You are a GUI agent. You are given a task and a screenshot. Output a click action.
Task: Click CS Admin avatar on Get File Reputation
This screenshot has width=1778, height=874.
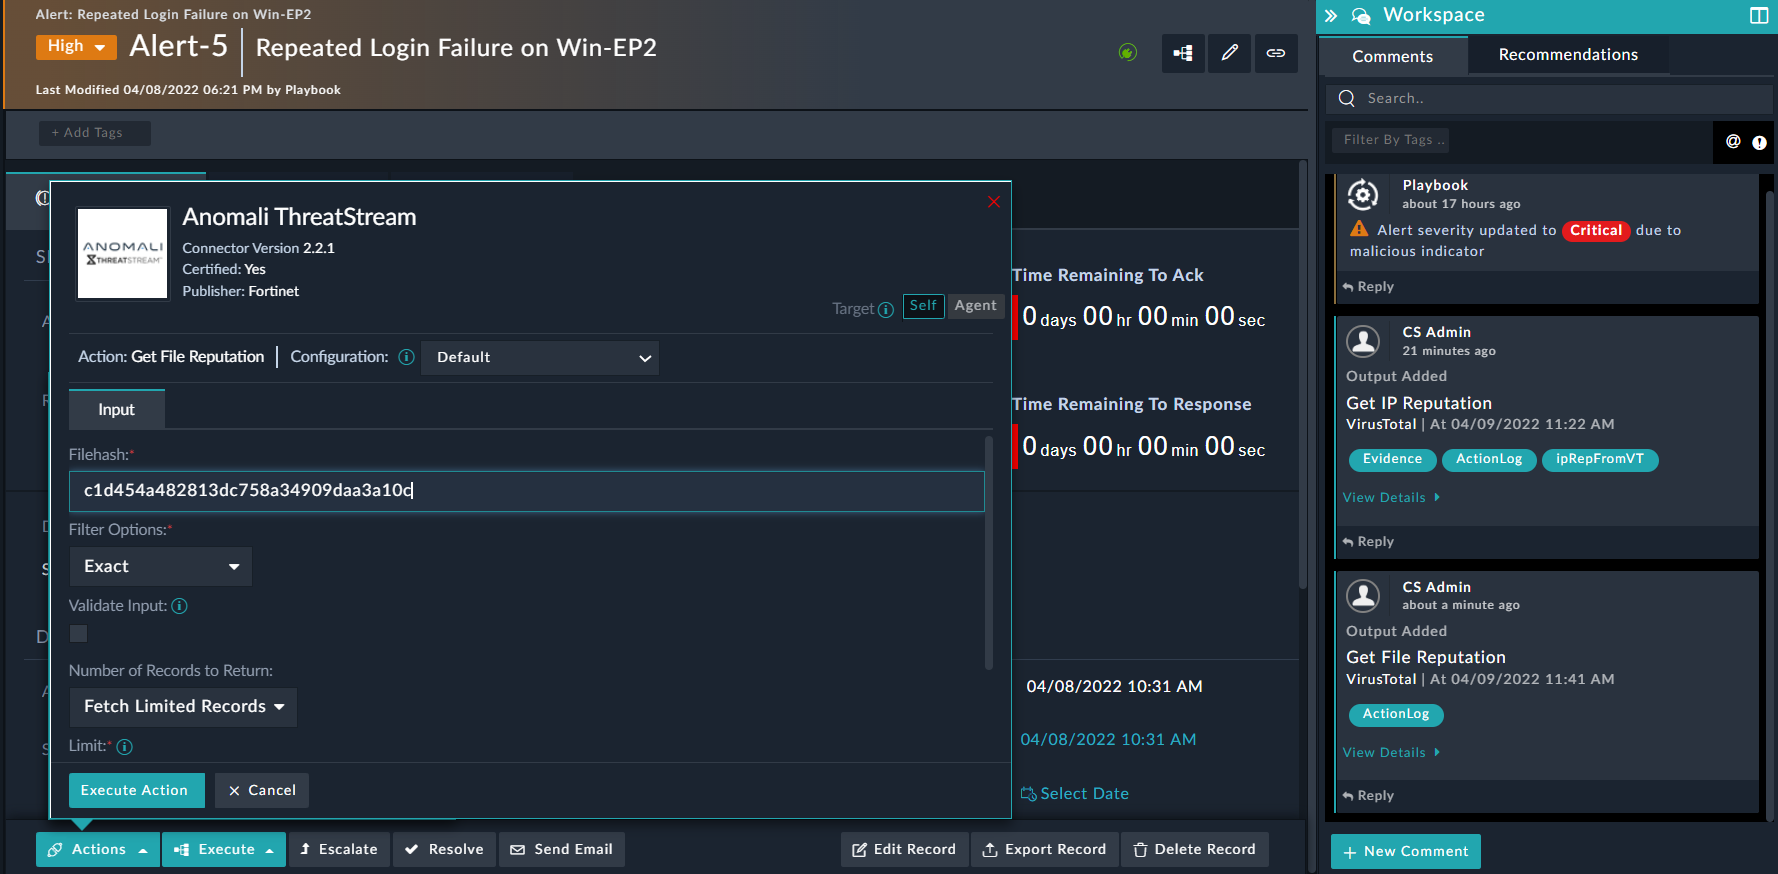pos(1363,595)
